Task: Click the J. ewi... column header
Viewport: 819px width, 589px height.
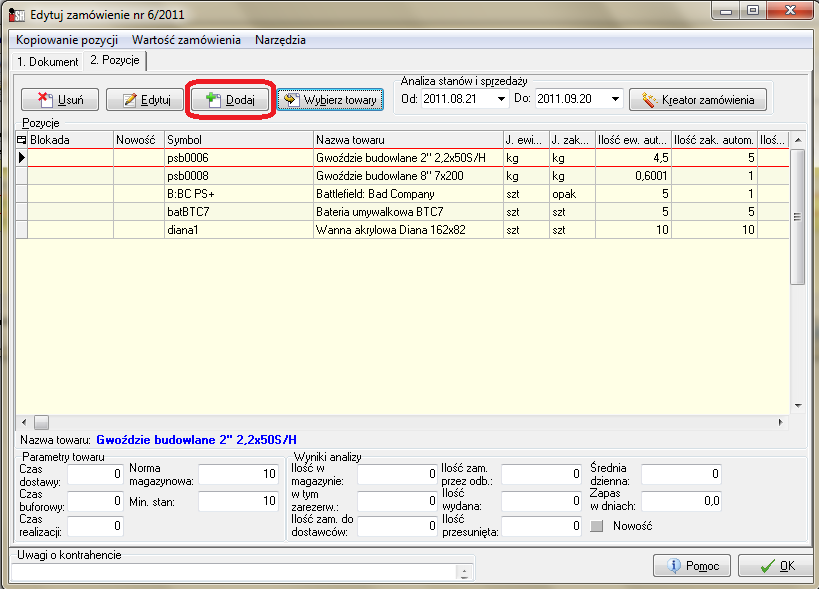Action: [x=526, y=139]
